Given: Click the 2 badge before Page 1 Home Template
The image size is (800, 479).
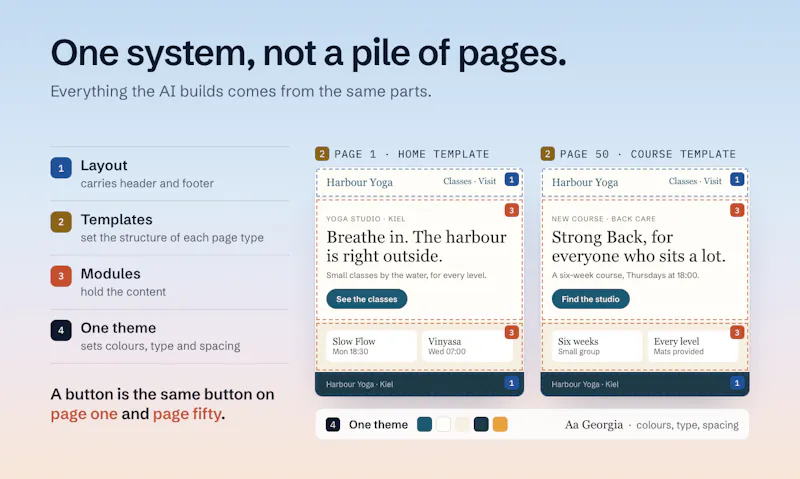Looking at the screenshot, I should [322, 154].
